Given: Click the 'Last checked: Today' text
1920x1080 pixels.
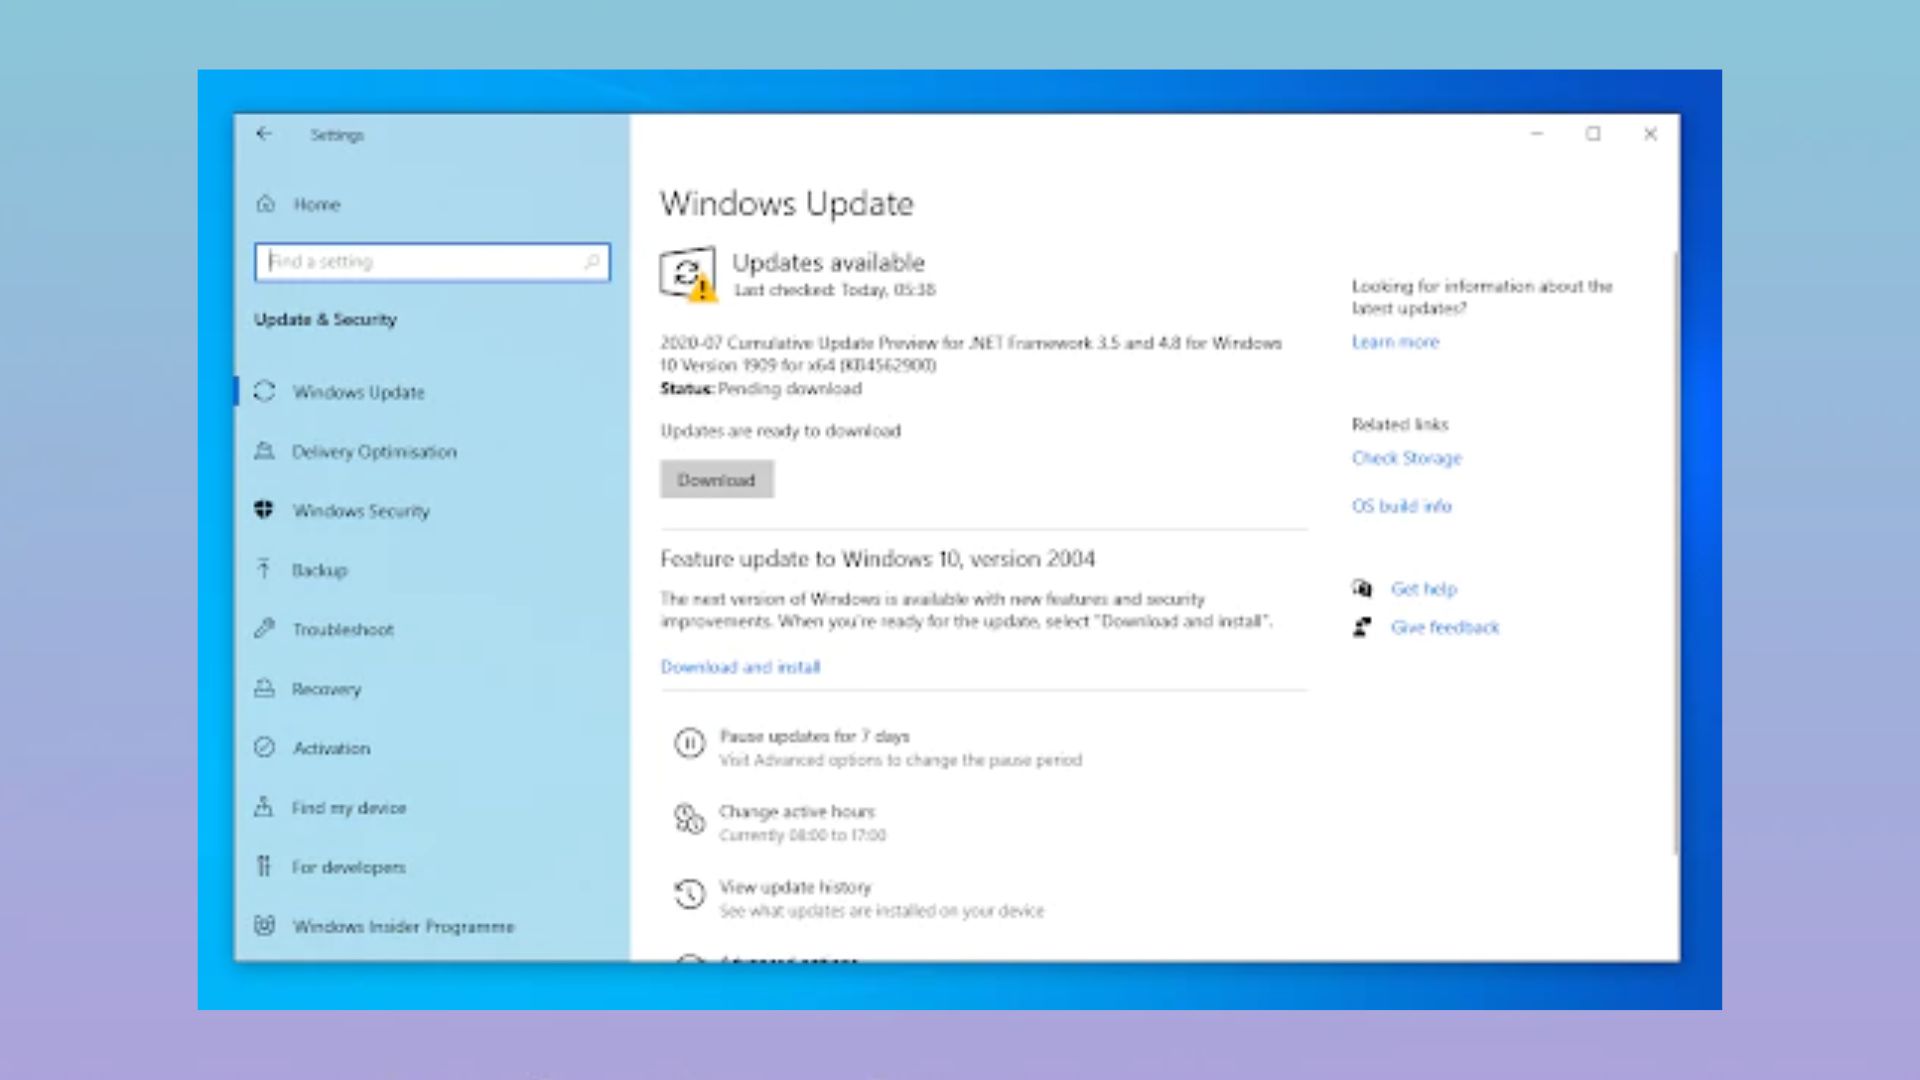Looking at the screenshot, I should (x=835, y=290).
